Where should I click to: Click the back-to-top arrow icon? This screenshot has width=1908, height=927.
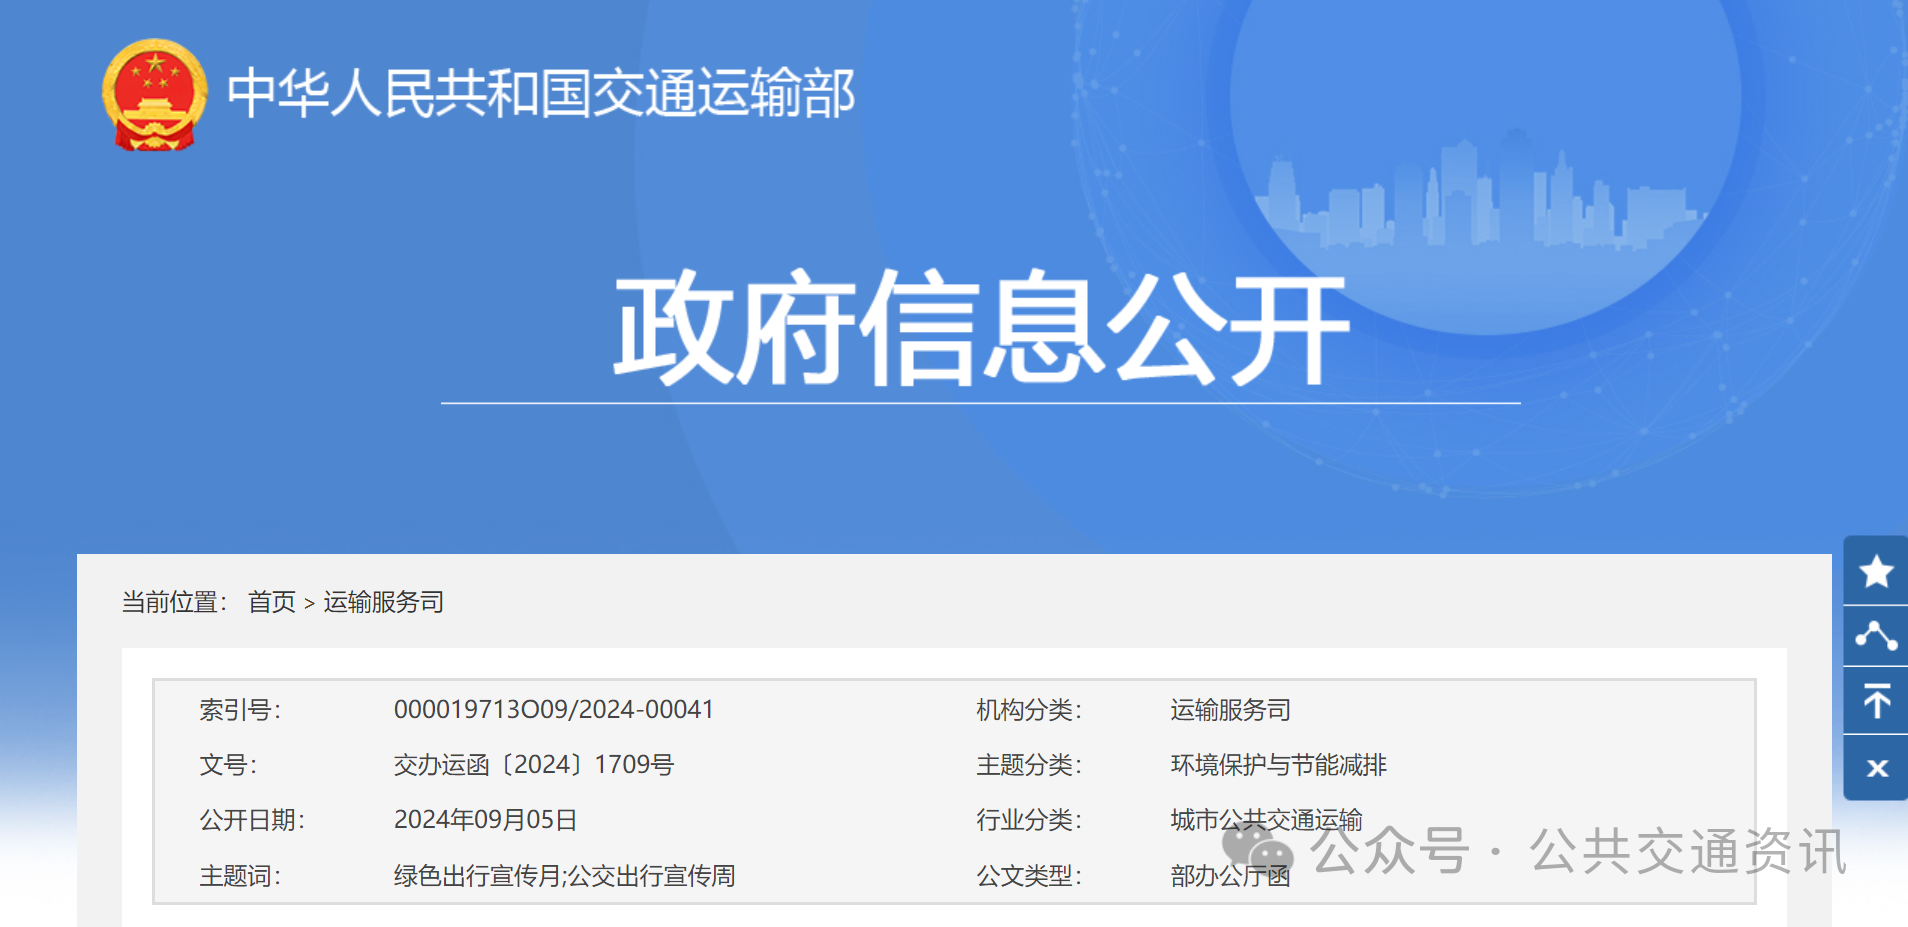tap(1876, 700)
